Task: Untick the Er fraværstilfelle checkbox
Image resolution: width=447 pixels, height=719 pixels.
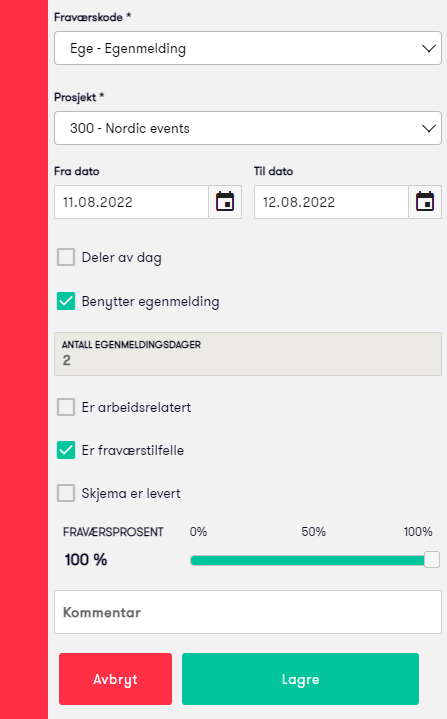Action: pyautogui.click(x=66, y=450)
